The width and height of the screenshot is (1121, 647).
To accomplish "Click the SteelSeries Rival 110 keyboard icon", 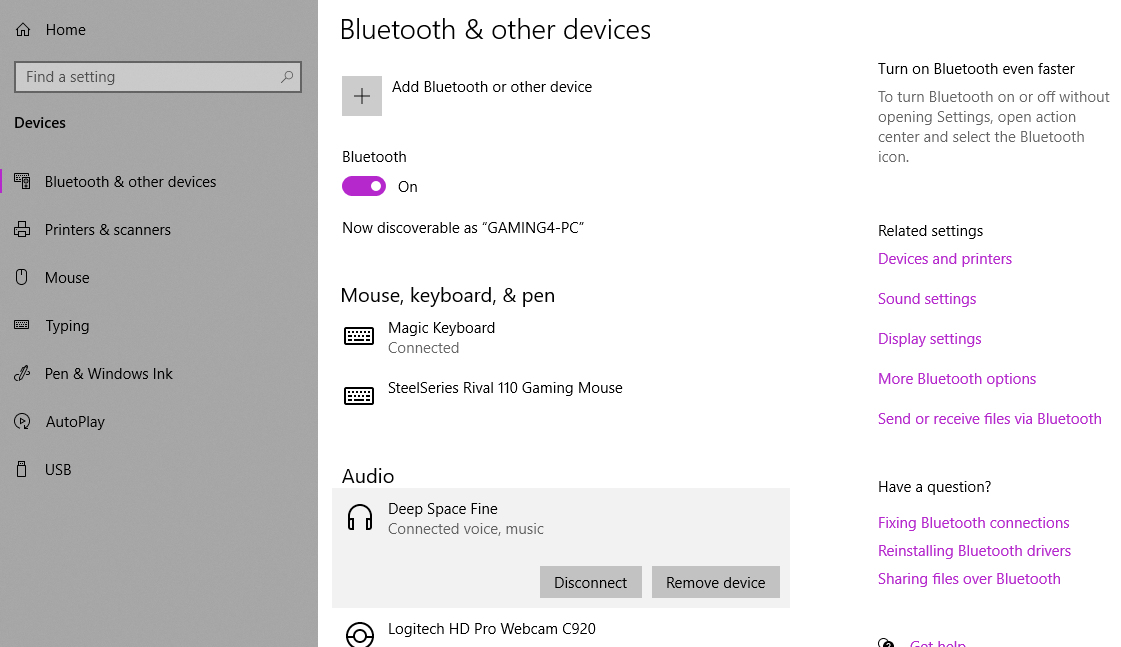I will [359, 396].
